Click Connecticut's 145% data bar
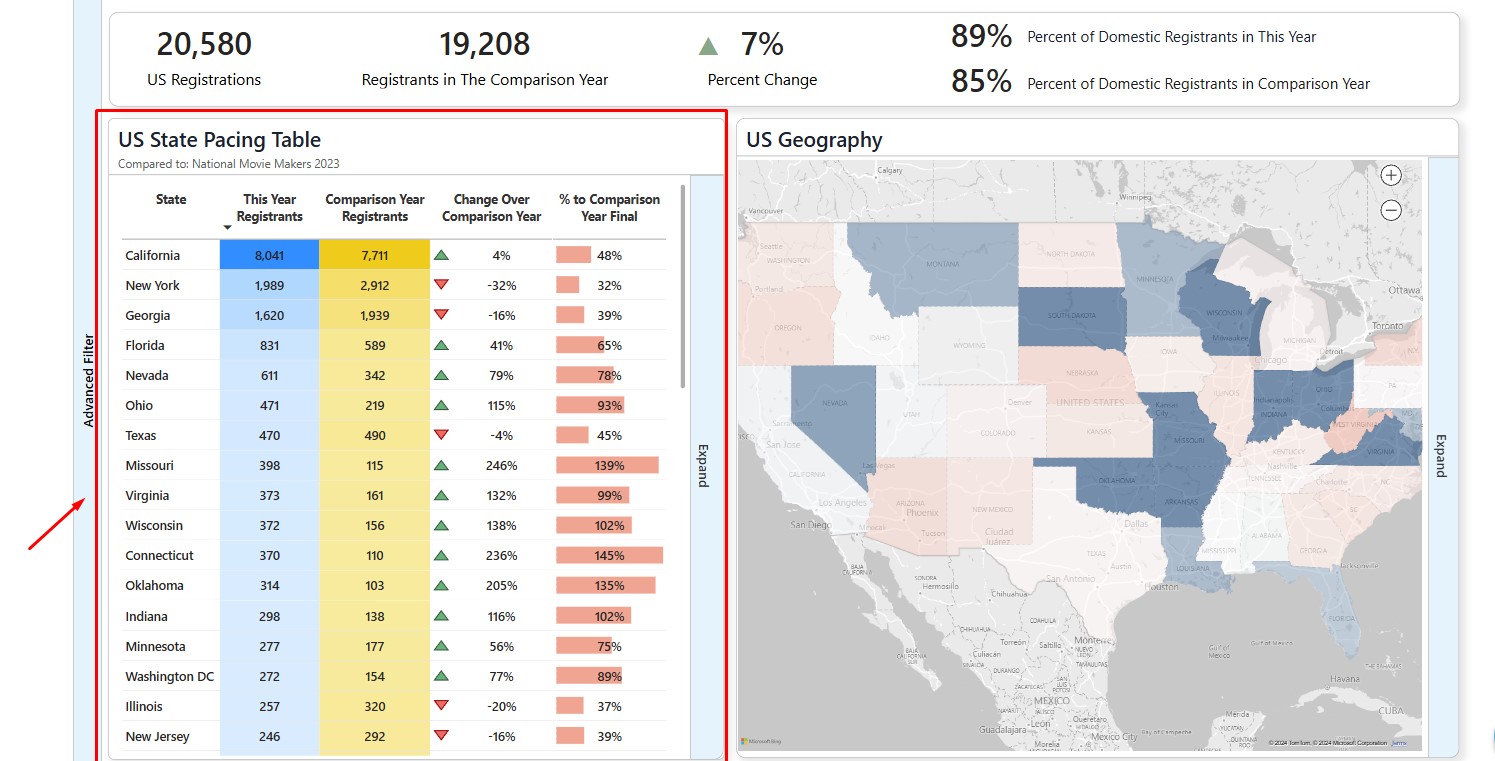The height and width of the screenshot is (761, 1495). [x=609, y=555]
